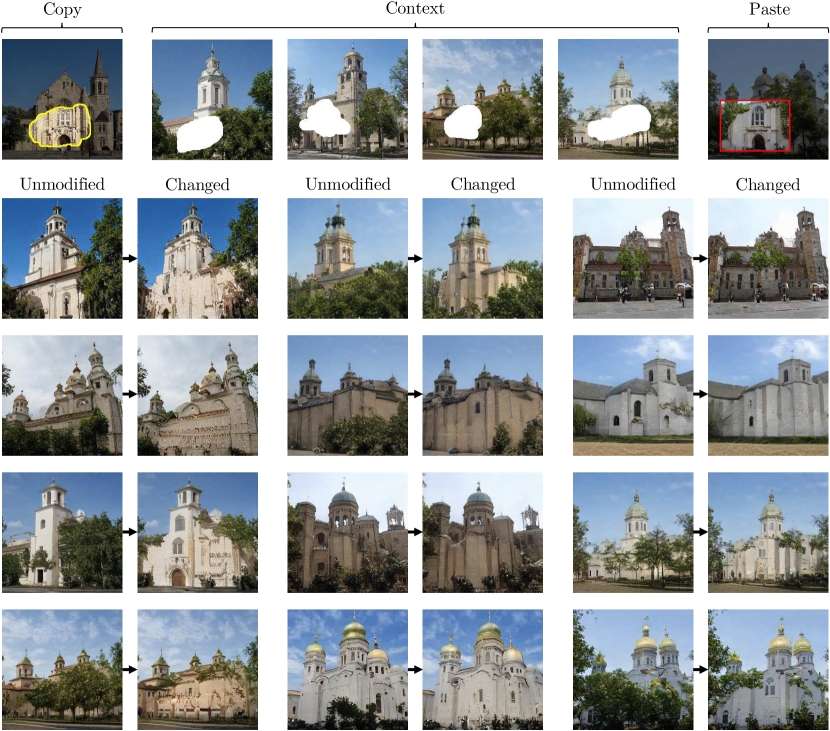The height and width of the screenshot is (731, 830).
Task: Select unmodified white church with apse and lawn
Action: [x=633, y=395]
